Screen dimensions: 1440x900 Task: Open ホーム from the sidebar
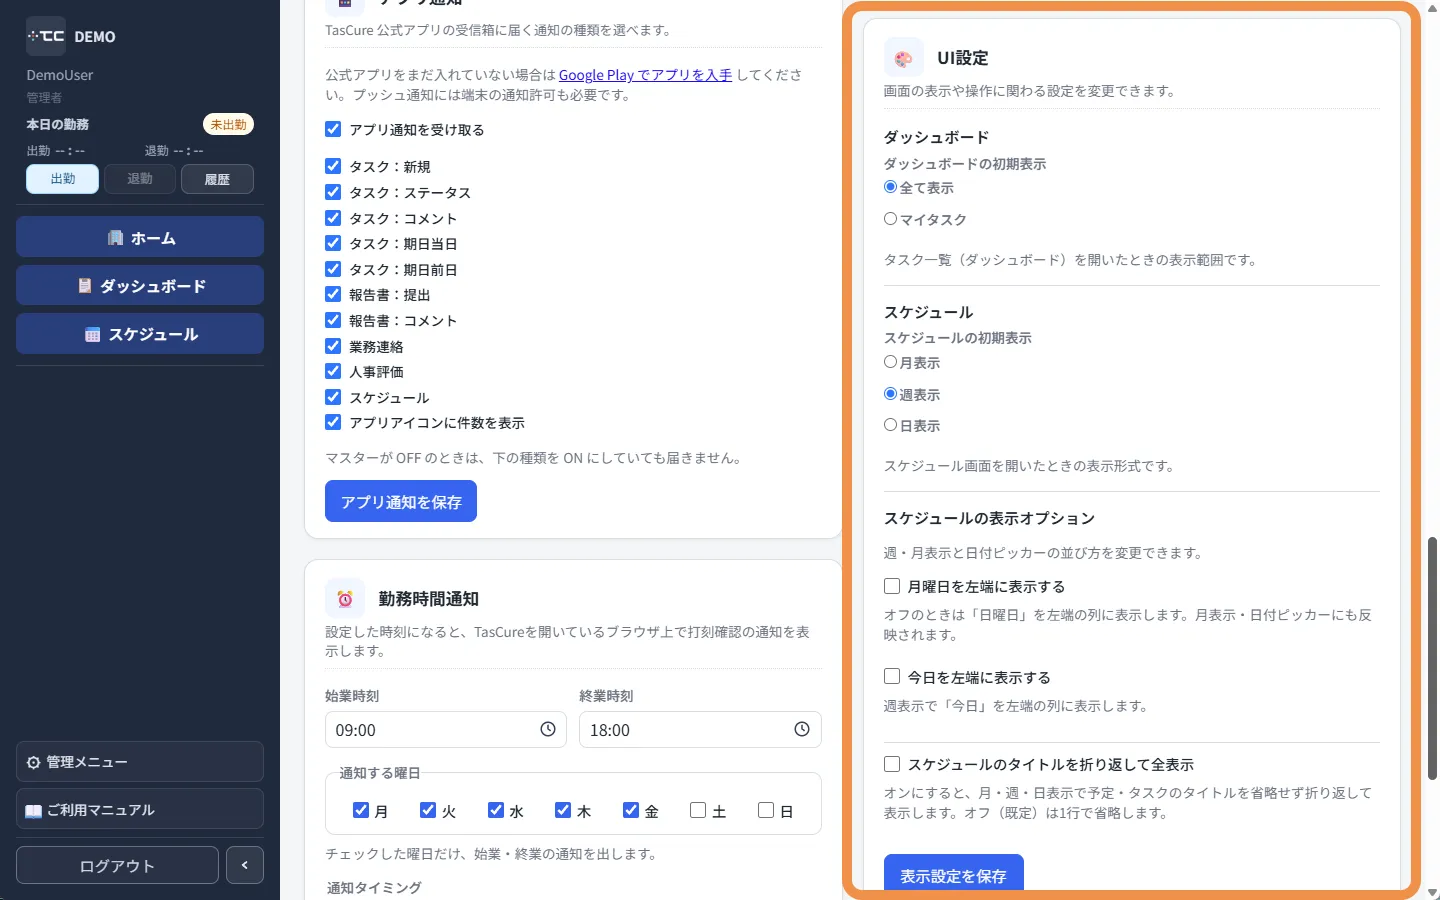point(140,237)
